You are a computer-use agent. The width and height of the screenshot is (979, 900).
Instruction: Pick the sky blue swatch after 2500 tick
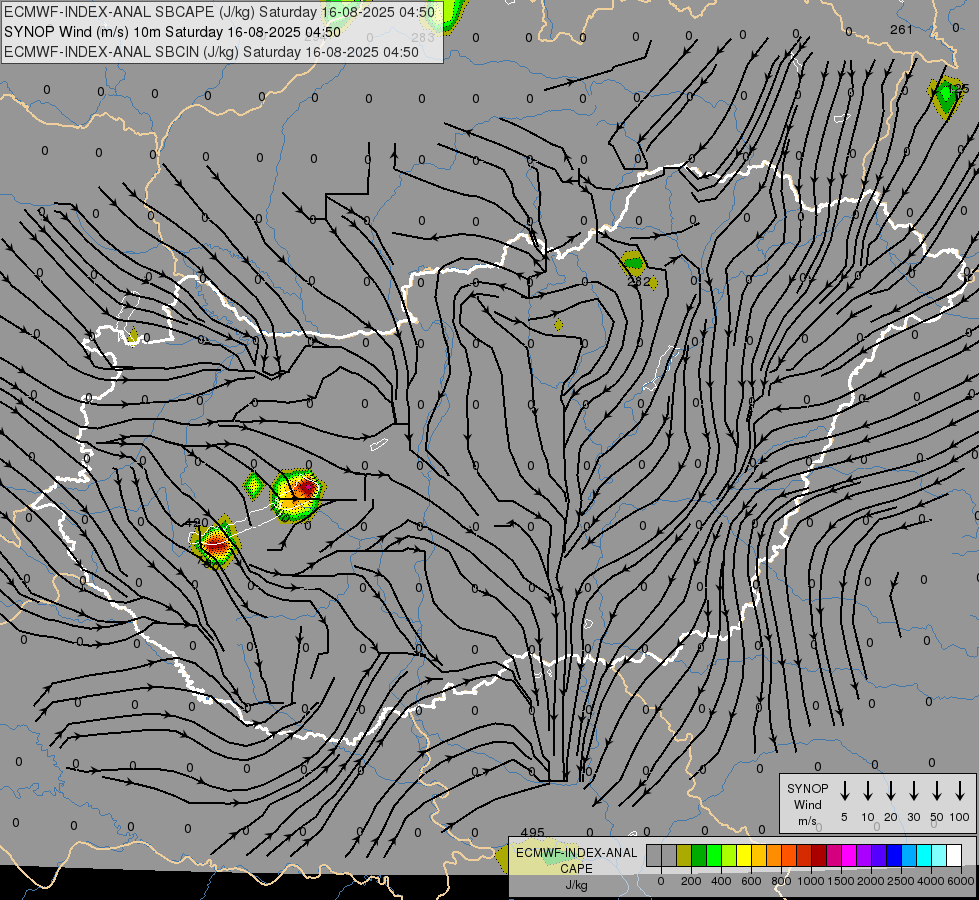(908, 855)
